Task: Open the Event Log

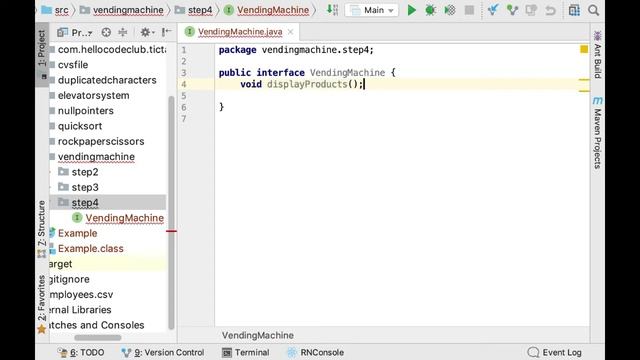Action: pyautogui.click(x=555, y=352)
